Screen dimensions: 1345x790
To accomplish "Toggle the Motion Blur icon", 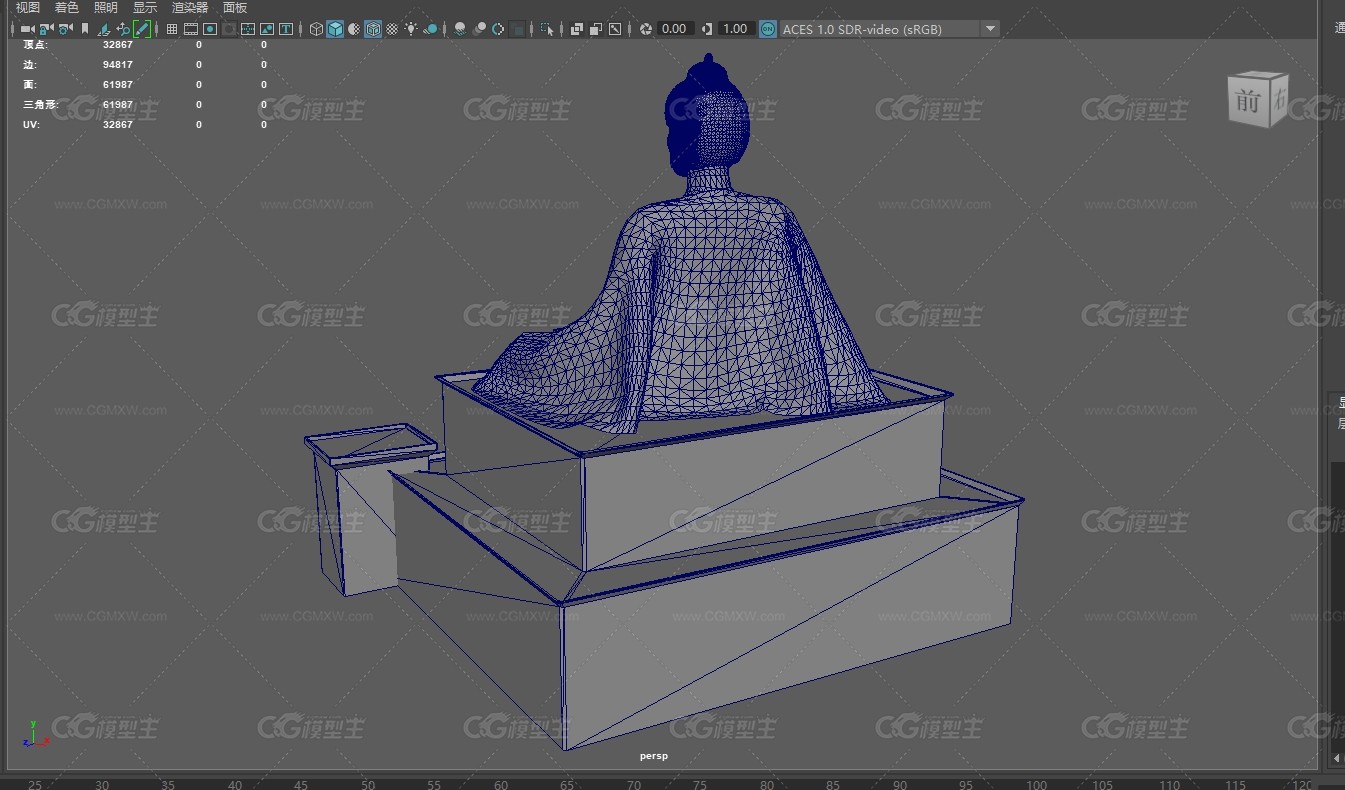I will [479, 29].
